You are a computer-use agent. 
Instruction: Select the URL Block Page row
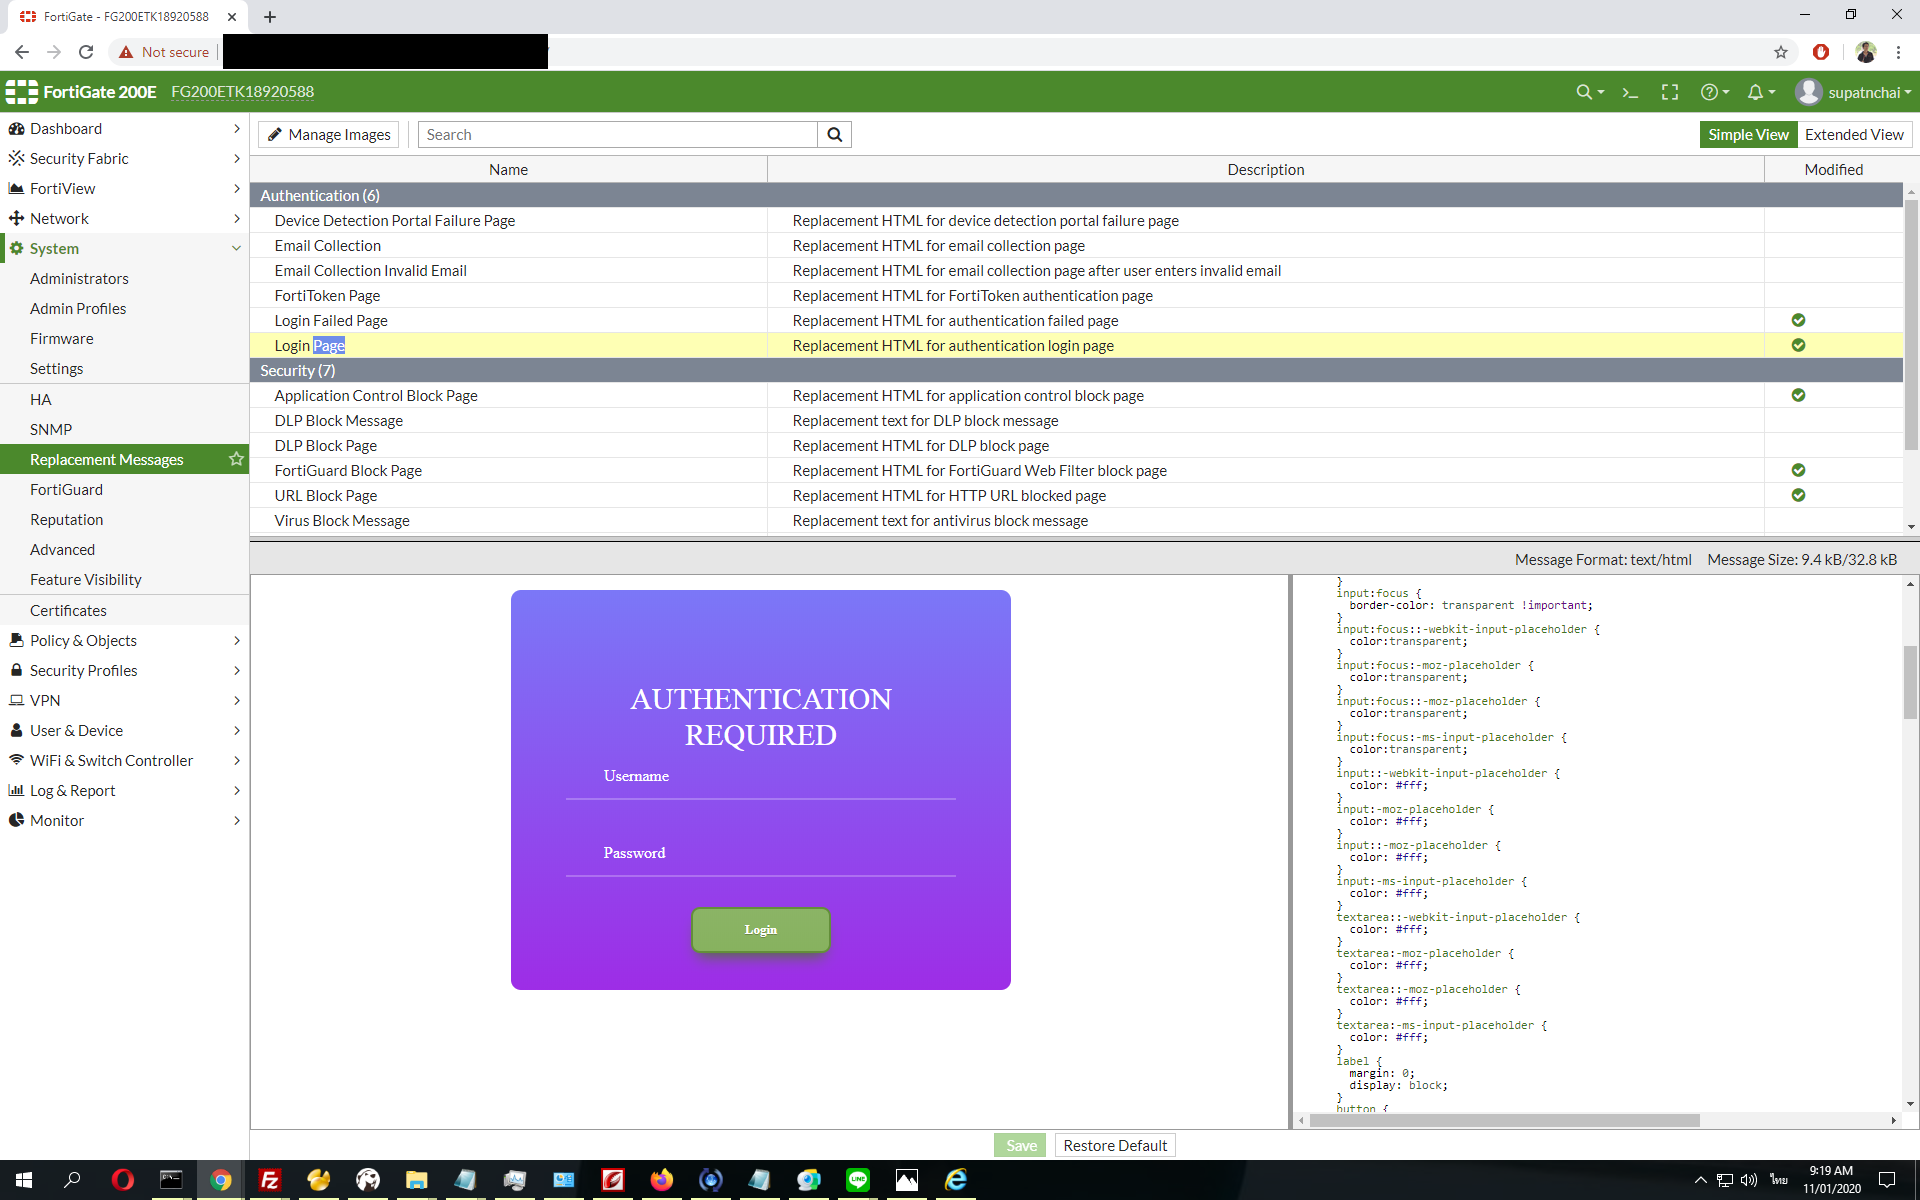[x=1076, y=496]
